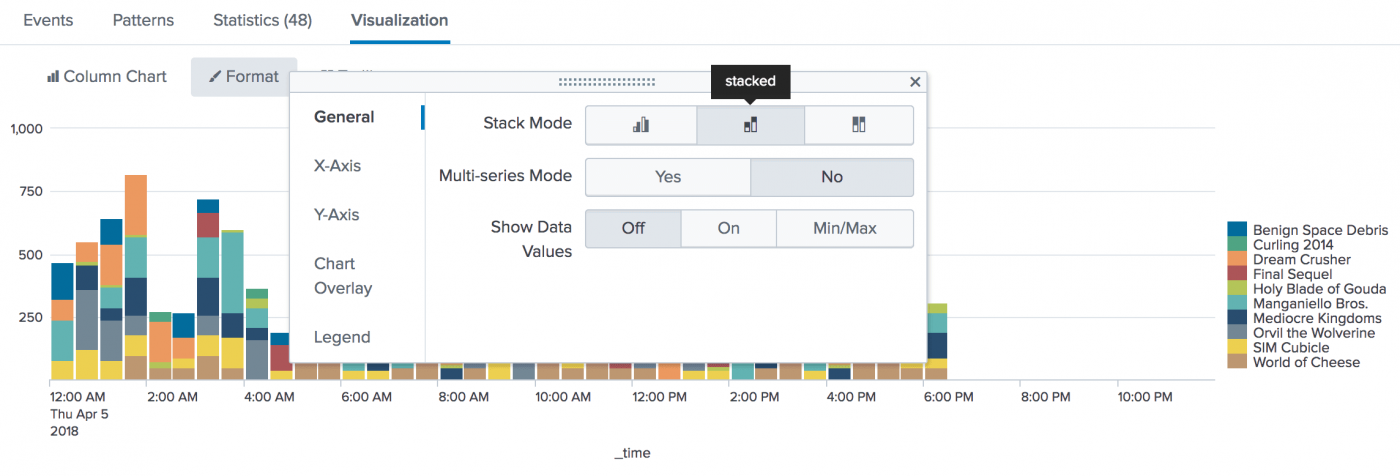The height and width of the screenshot is (476, 1400).
Task: Close the Format popup panel
Action: [915, 82]
